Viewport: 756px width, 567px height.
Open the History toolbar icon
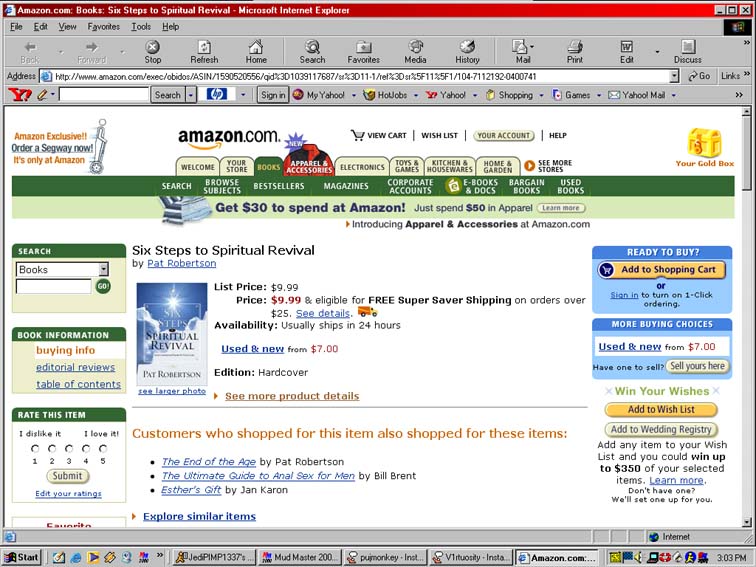click(467, 51)
